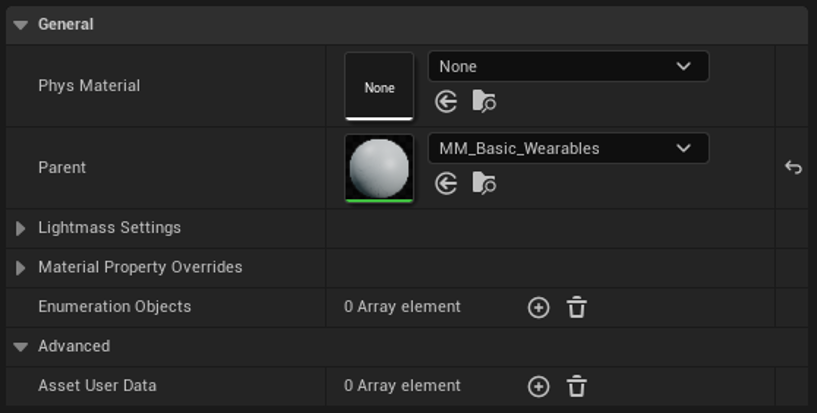Open the Phys Material None dropdown
This screenshot has height=413, width=817.
(x=568, y=66)
